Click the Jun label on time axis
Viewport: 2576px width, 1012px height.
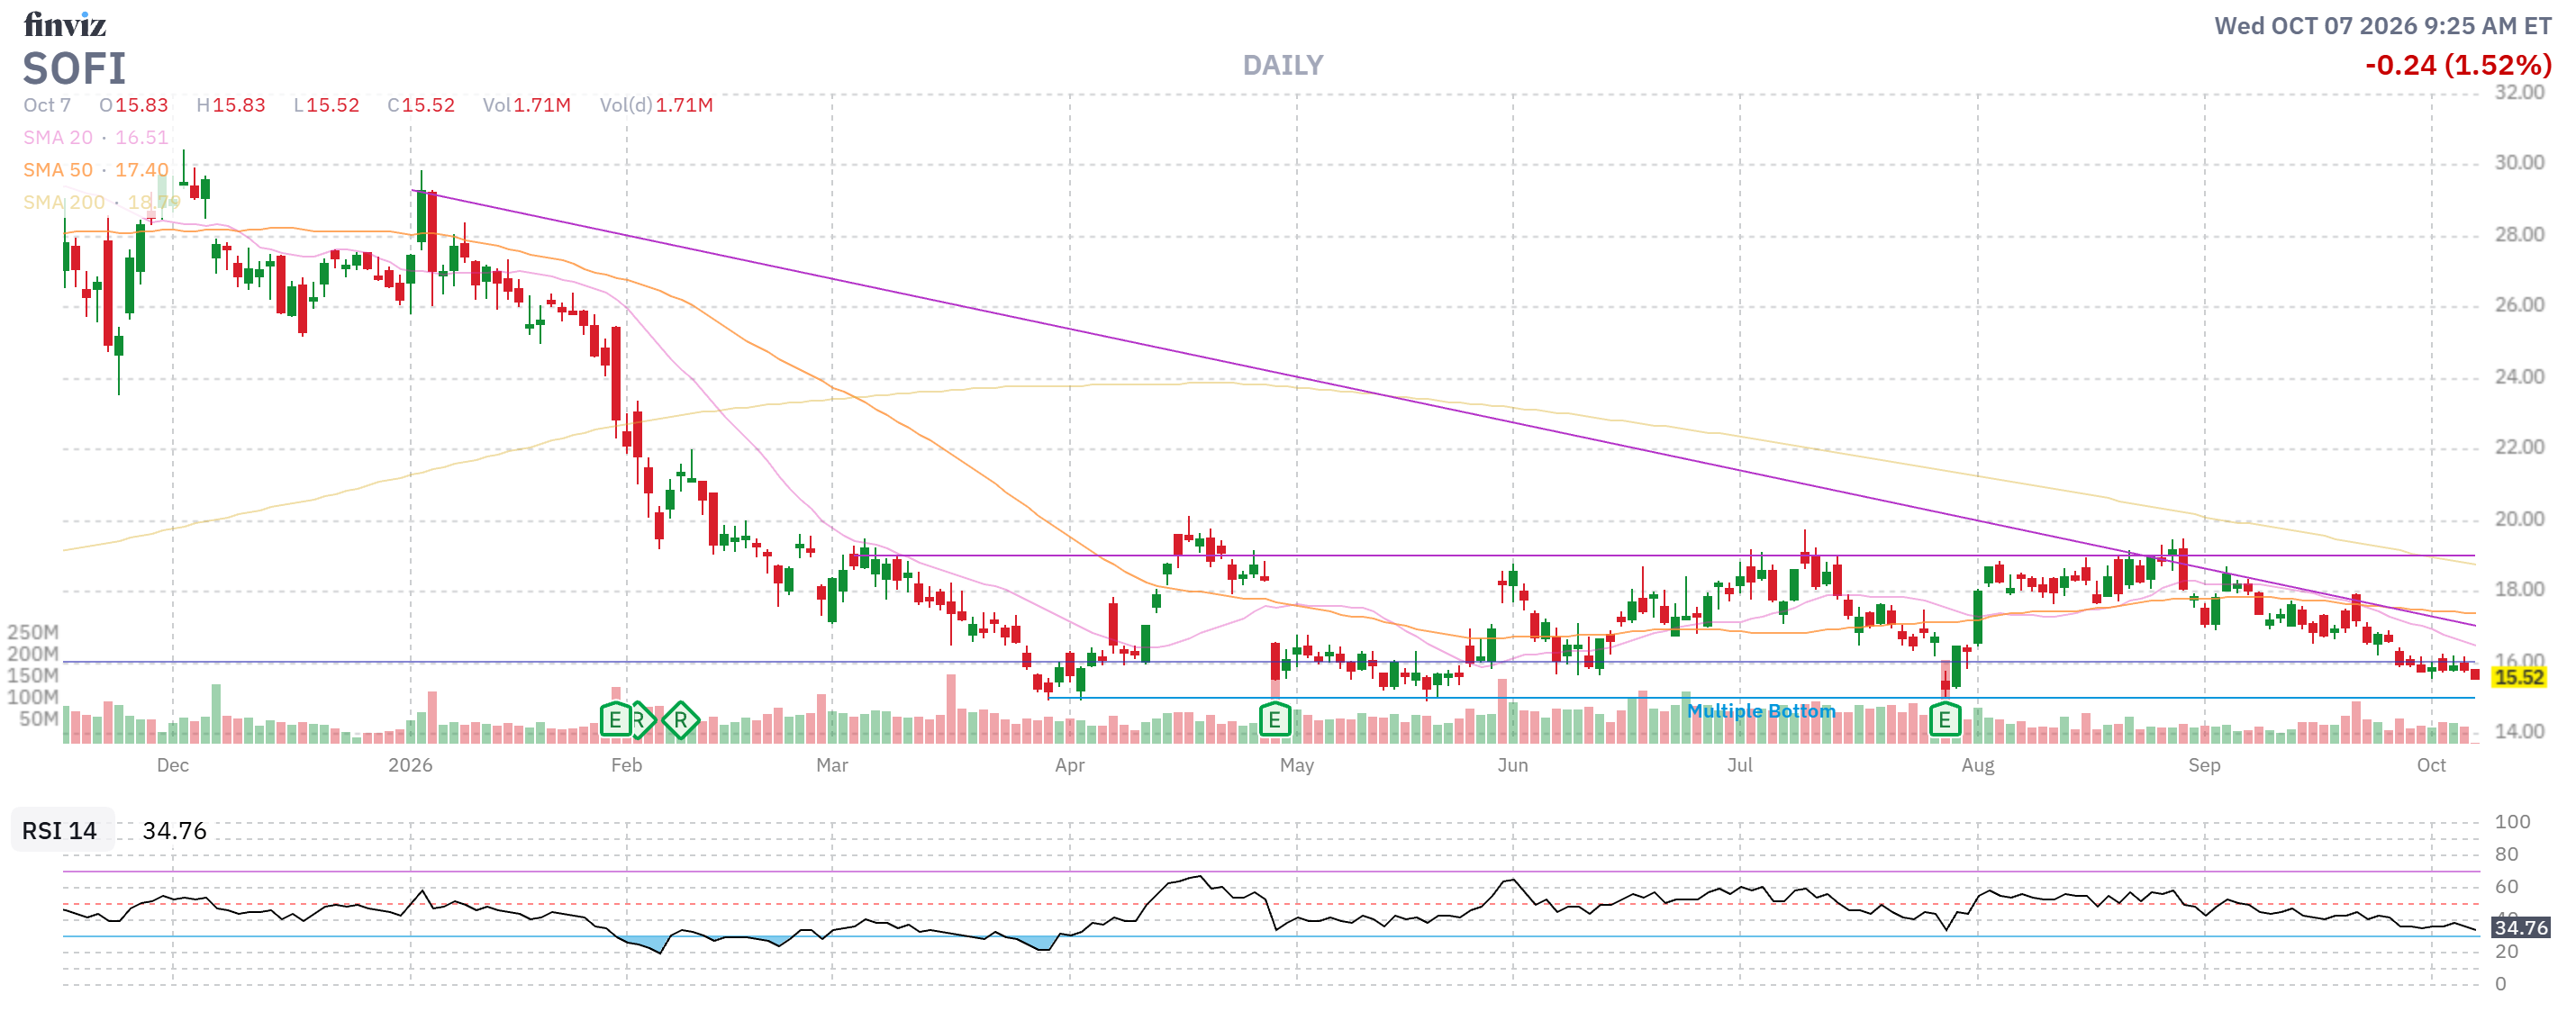click(1512, 766)
